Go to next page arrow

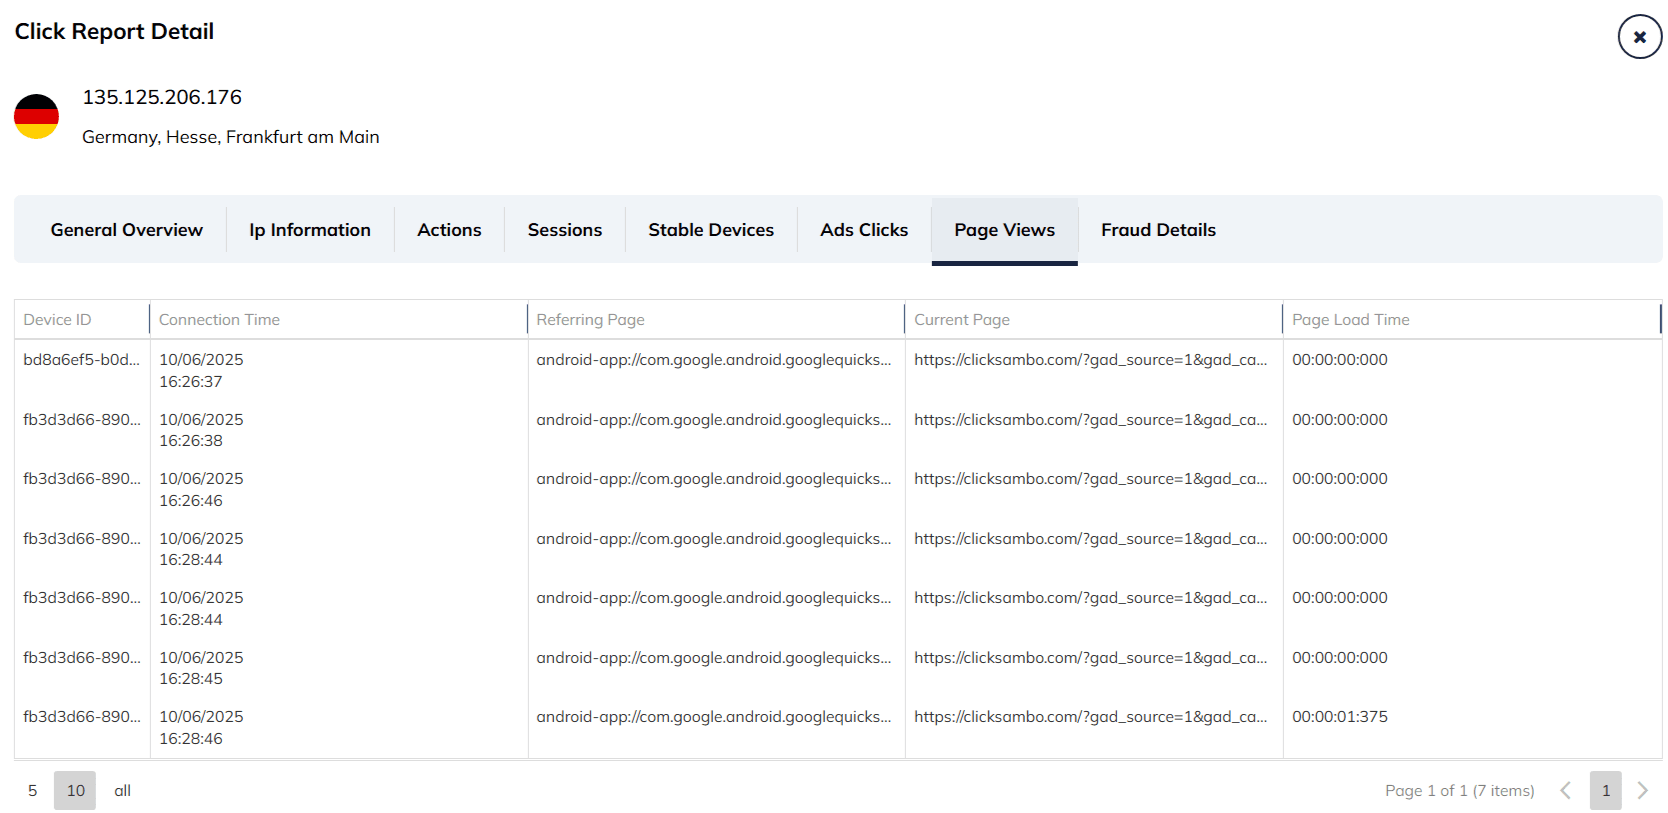(x=1642, y=790)
